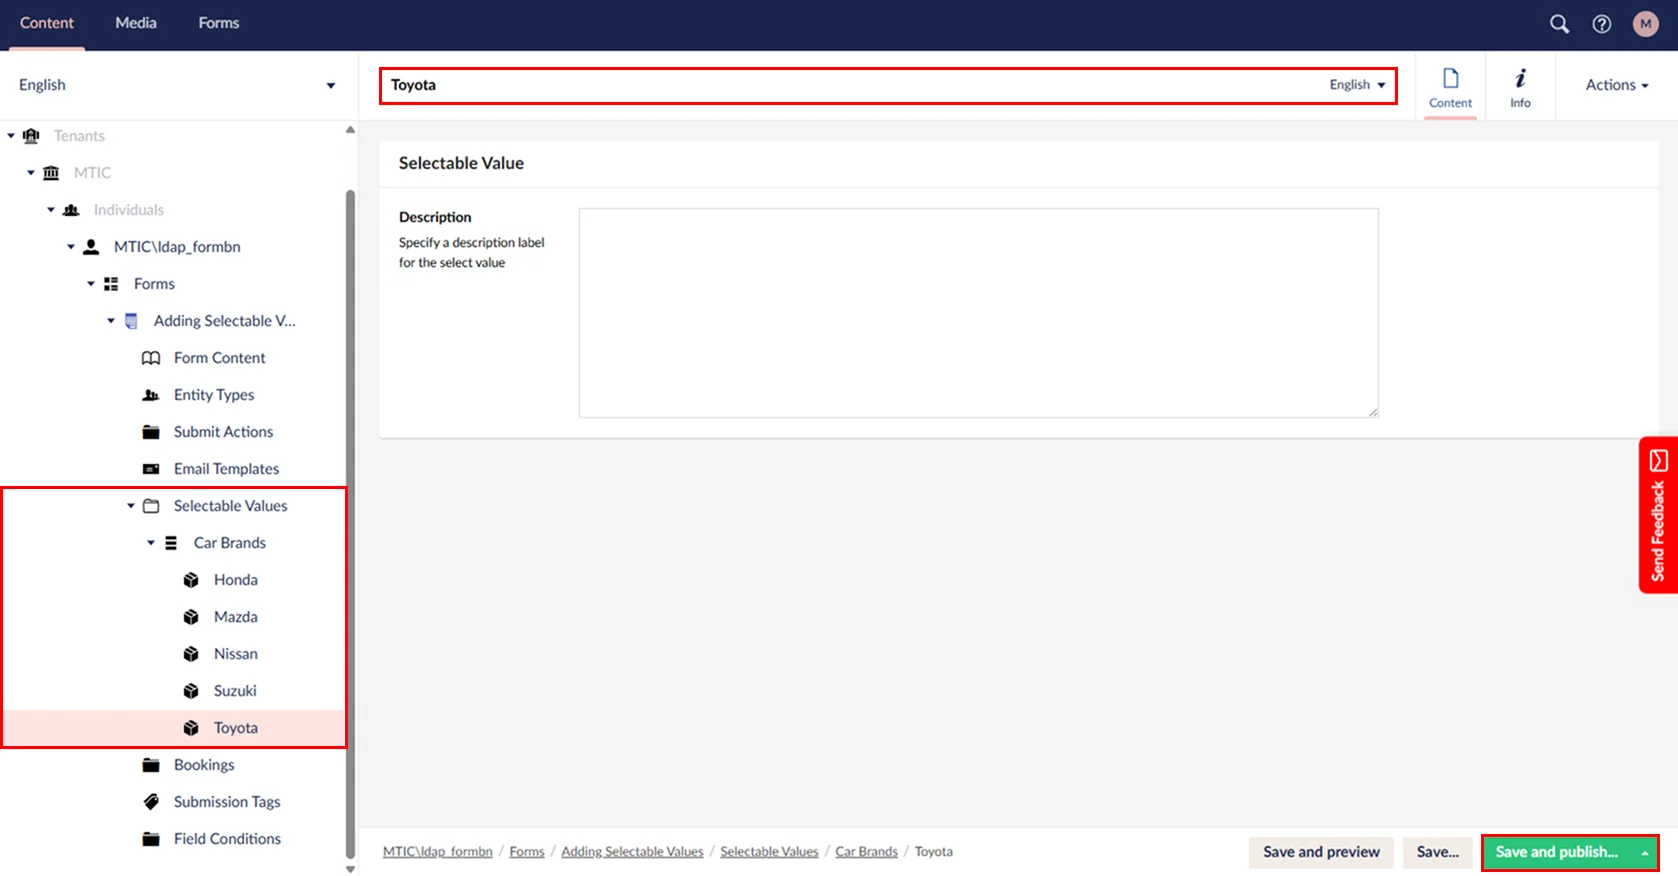Click into the Description text area
Image resolution: width=1678 pixels, height=876 pixels.
(x=978, y=312)
